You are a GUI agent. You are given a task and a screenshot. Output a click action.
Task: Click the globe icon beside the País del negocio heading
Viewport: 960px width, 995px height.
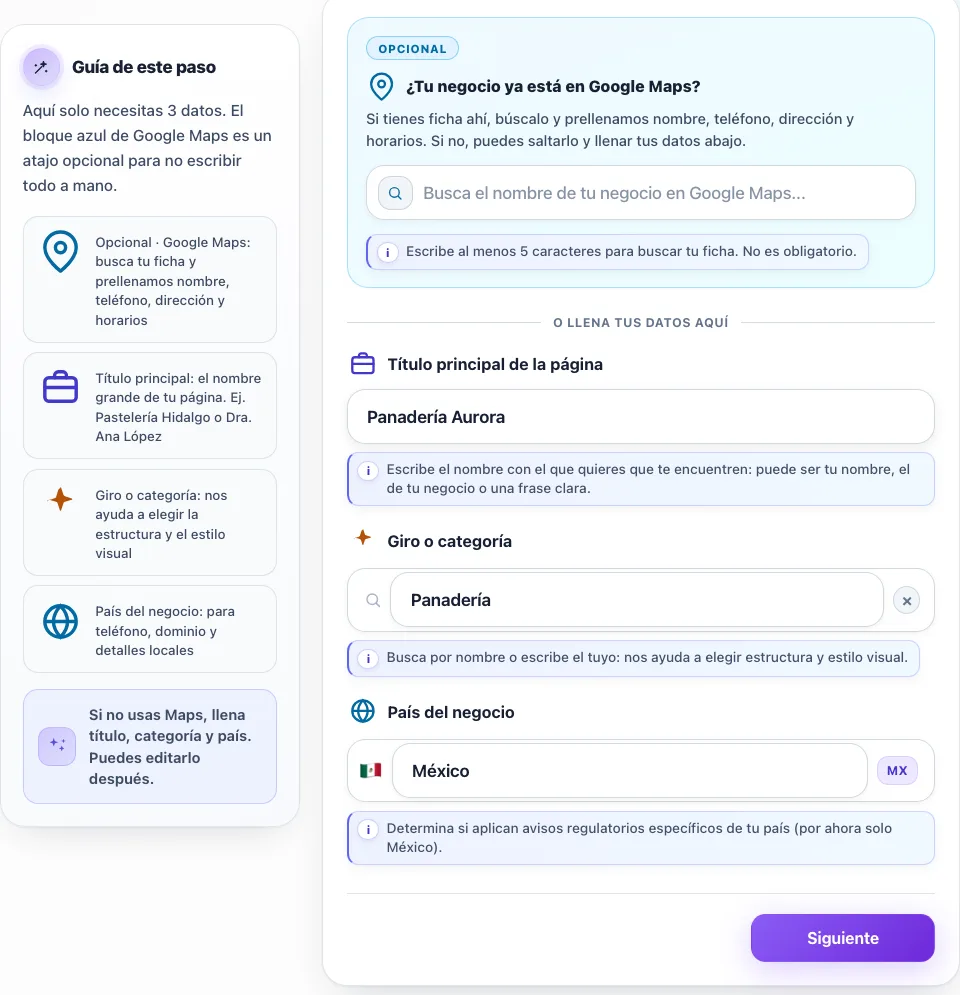[x=363, y=711]
